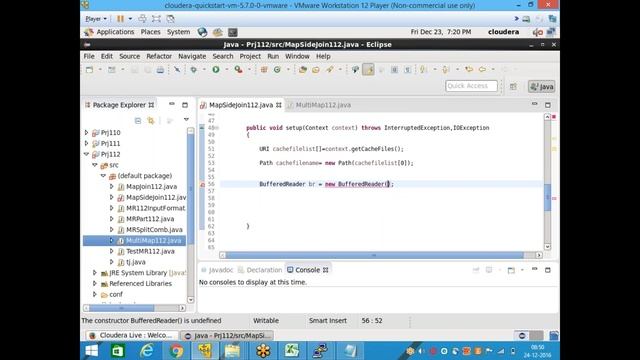This screenshot has width=640, height=360.
Task: Click the VMware Unity mode icon
Action: [x=171, y=19]
